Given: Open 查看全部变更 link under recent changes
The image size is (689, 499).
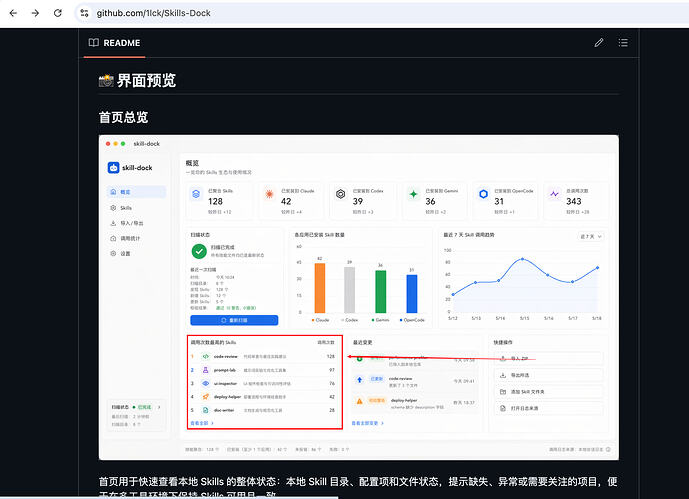Looking at the screenshot, I should point(368,423).
